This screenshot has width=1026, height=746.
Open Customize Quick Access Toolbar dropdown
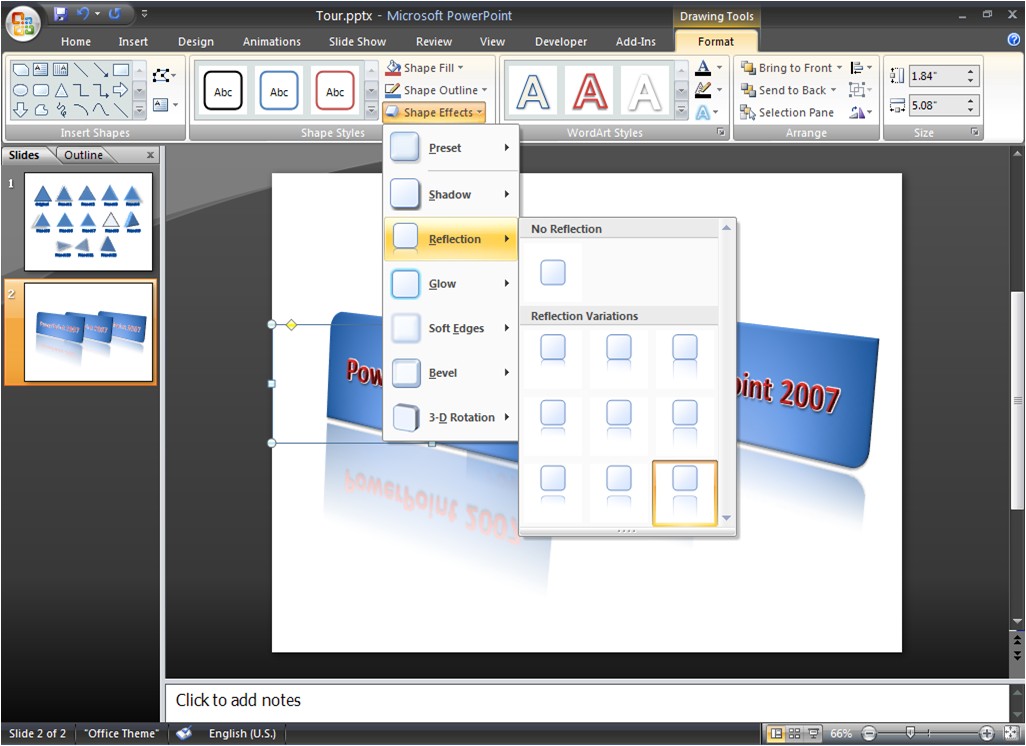144,14
